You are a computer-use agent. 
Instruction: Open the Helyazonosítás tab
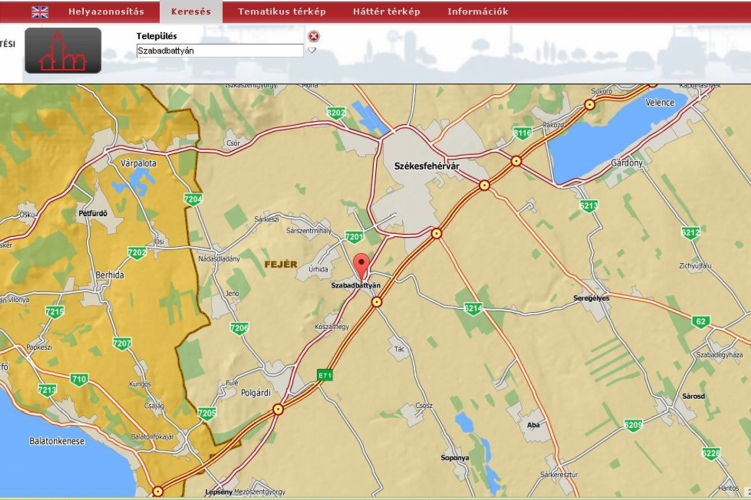106,12
